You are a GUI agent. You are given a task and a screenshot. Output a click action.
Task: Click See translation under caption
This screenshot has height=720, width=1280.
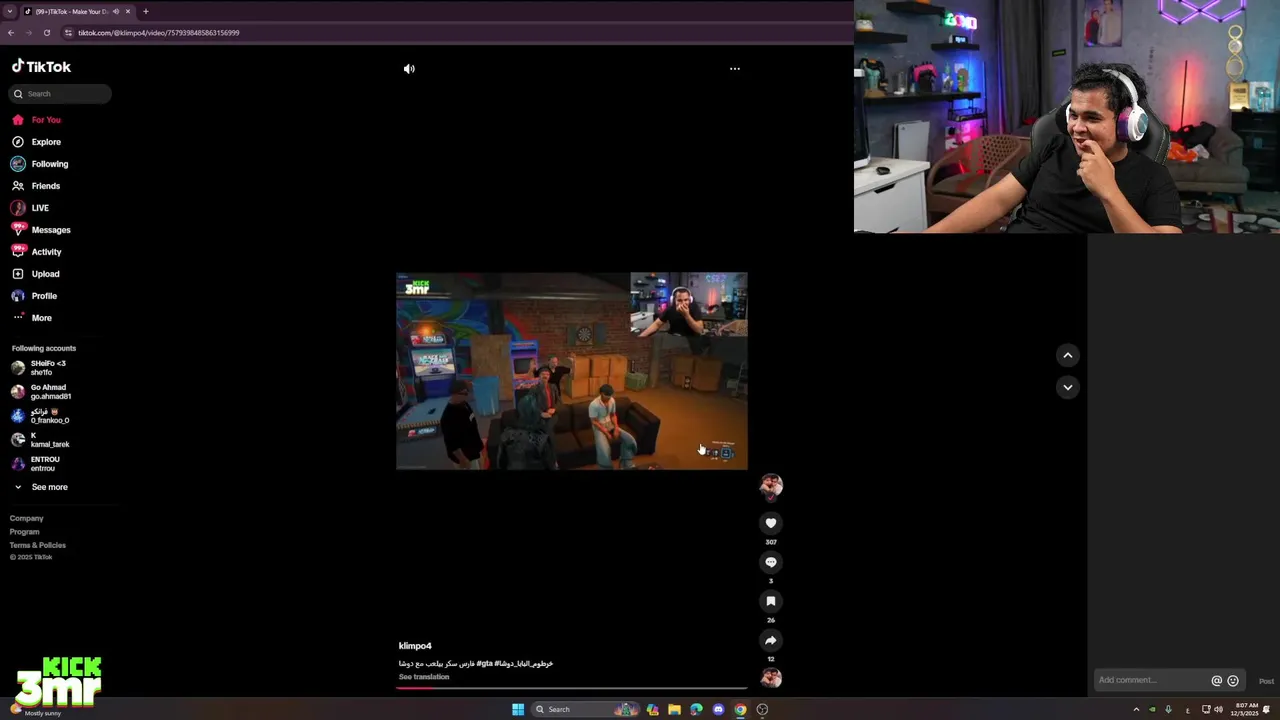[x=424, y=677]
